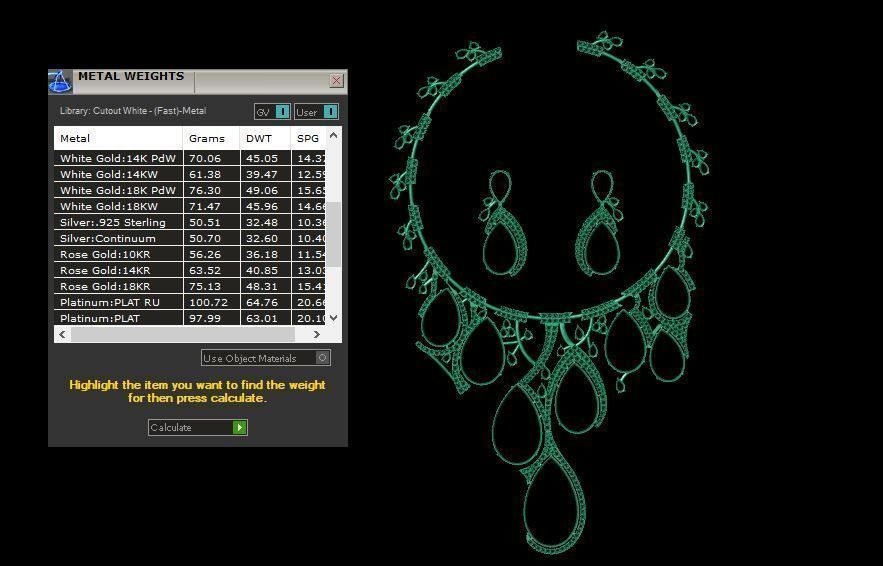Image resolution: width=883 pixels, height=566 pixels.
Task: Select the Rose Gold:18KR row
Action: pos(190,286)
